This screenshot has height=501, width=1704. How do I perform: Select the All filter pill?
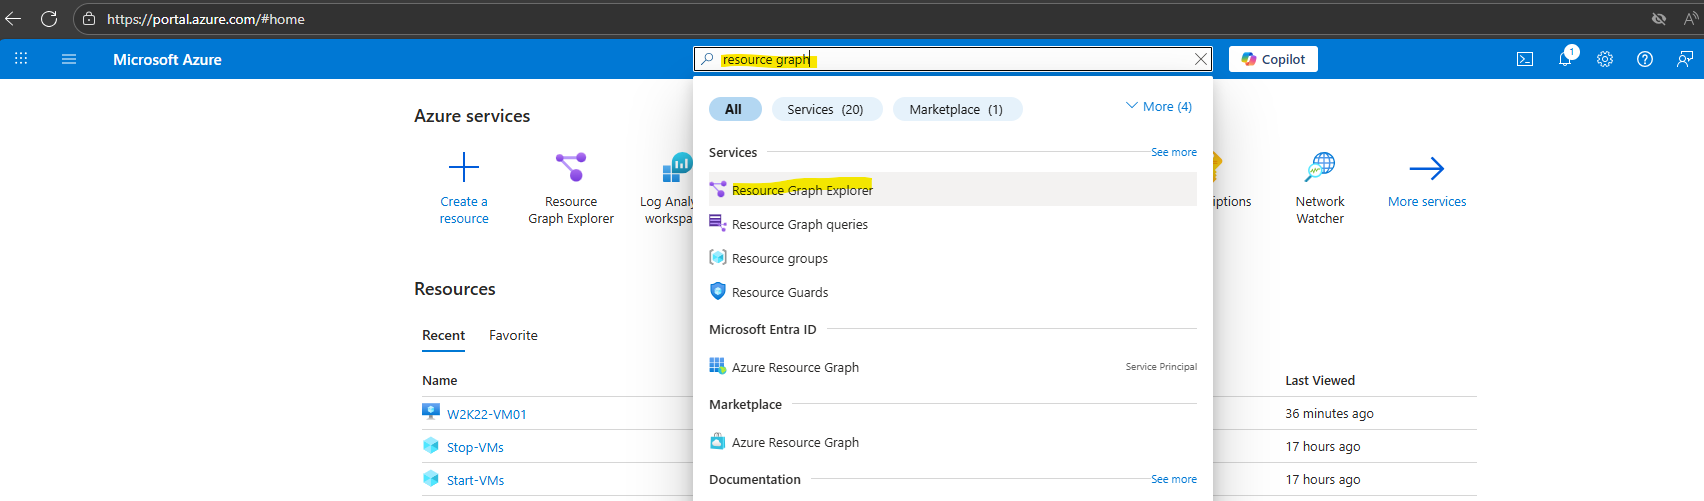pyautogui.click(x=734, y=109)
